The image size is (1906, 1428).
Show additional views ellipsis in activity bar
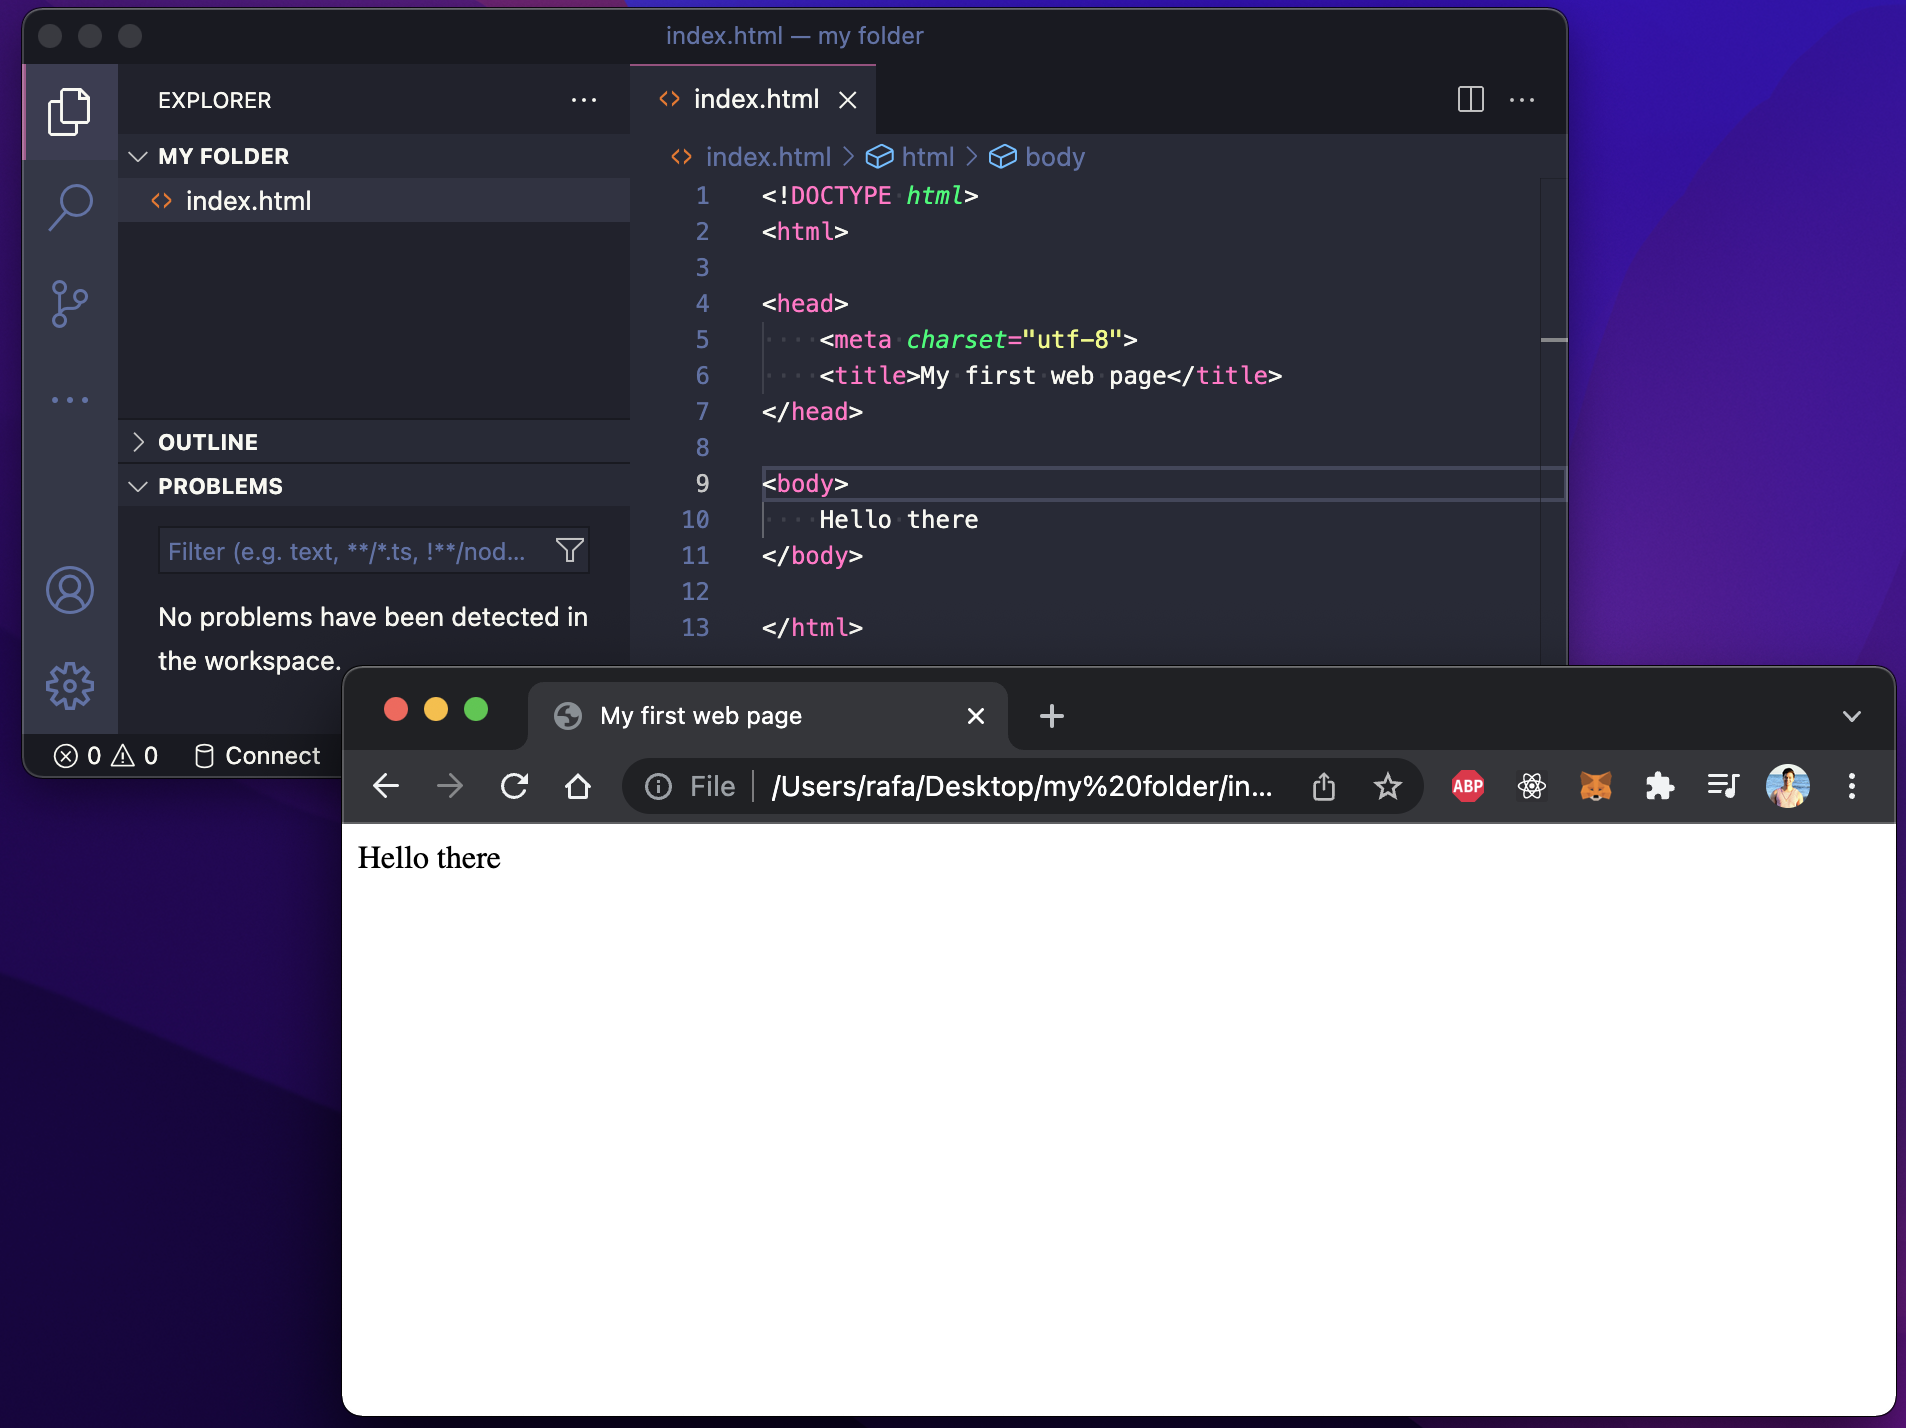pos(70,400)
